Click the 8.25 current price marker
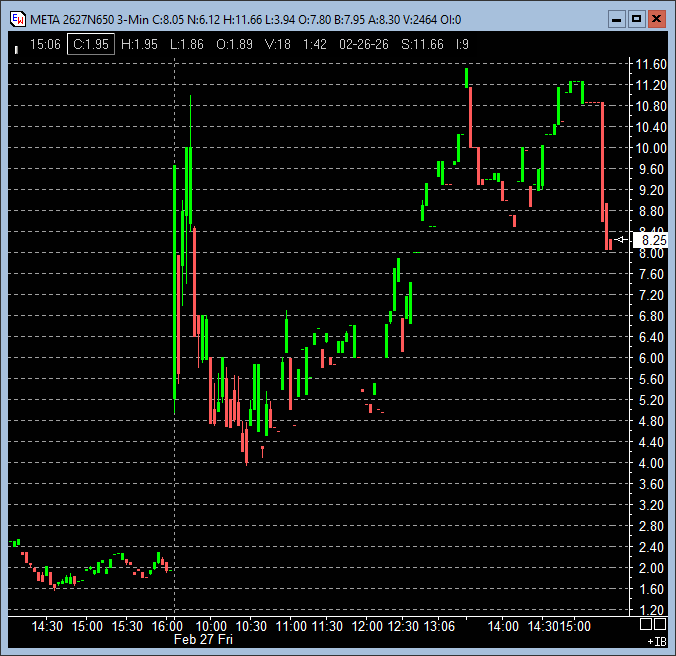The image size is (676, 656). [x=653, y=240]
